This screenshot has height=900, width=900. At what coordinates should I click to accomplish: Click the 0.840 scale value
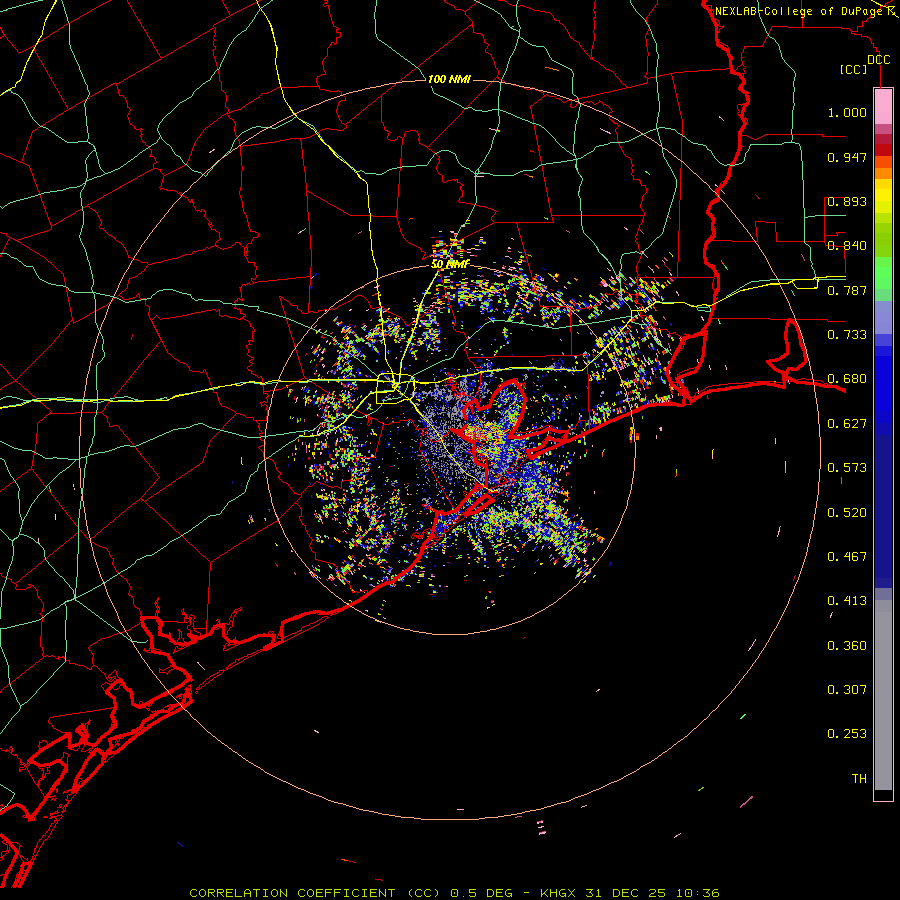click(847, 246)
